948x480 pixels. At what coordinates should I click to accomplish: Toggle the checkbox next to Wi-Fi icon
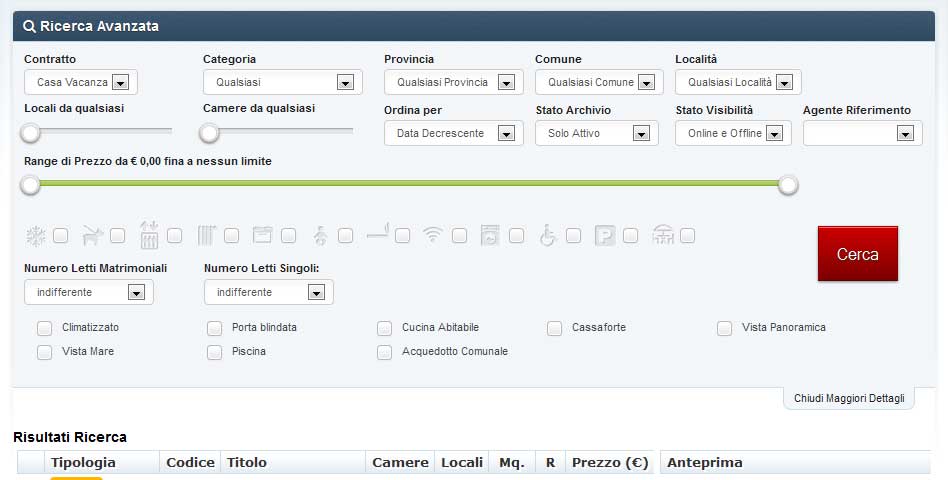[x=459, y=235]
